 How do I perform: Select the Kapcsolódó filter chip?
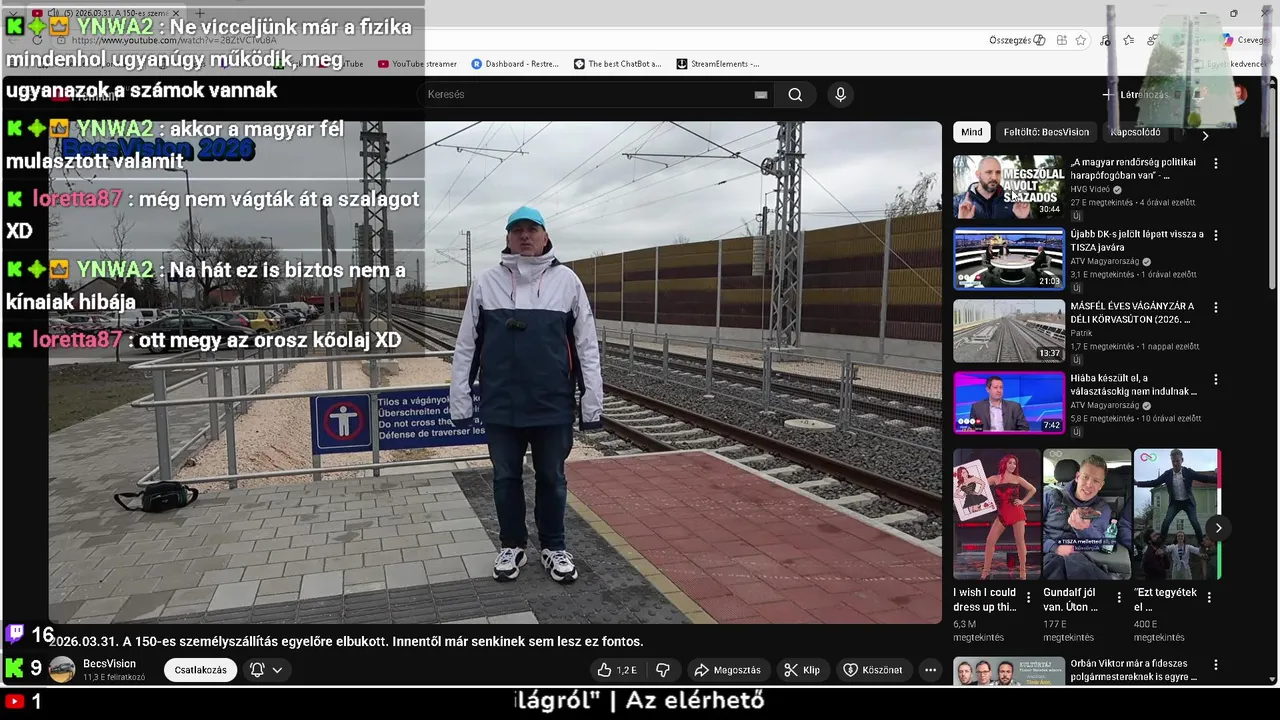[x=1135, y=132]
